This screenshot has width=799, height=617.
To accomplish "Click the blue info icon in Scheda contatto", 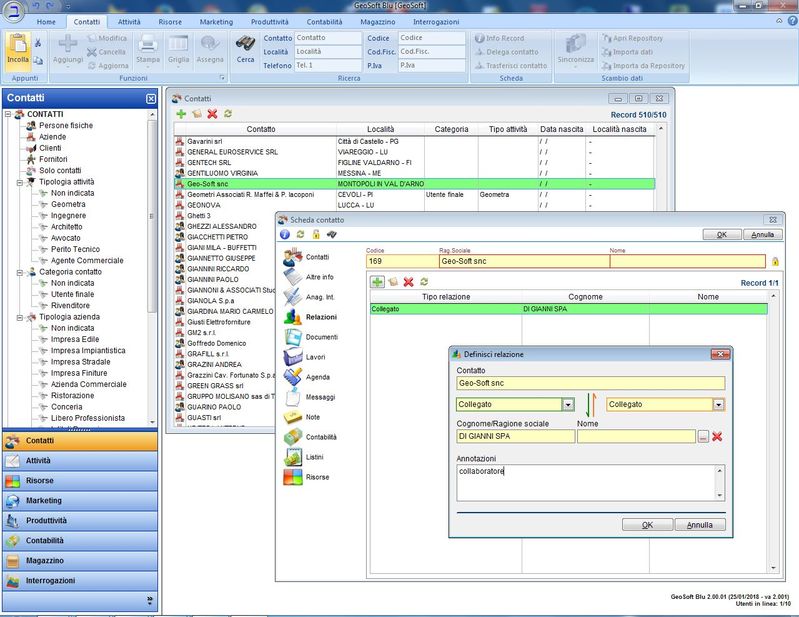I will tap(285, 234).
